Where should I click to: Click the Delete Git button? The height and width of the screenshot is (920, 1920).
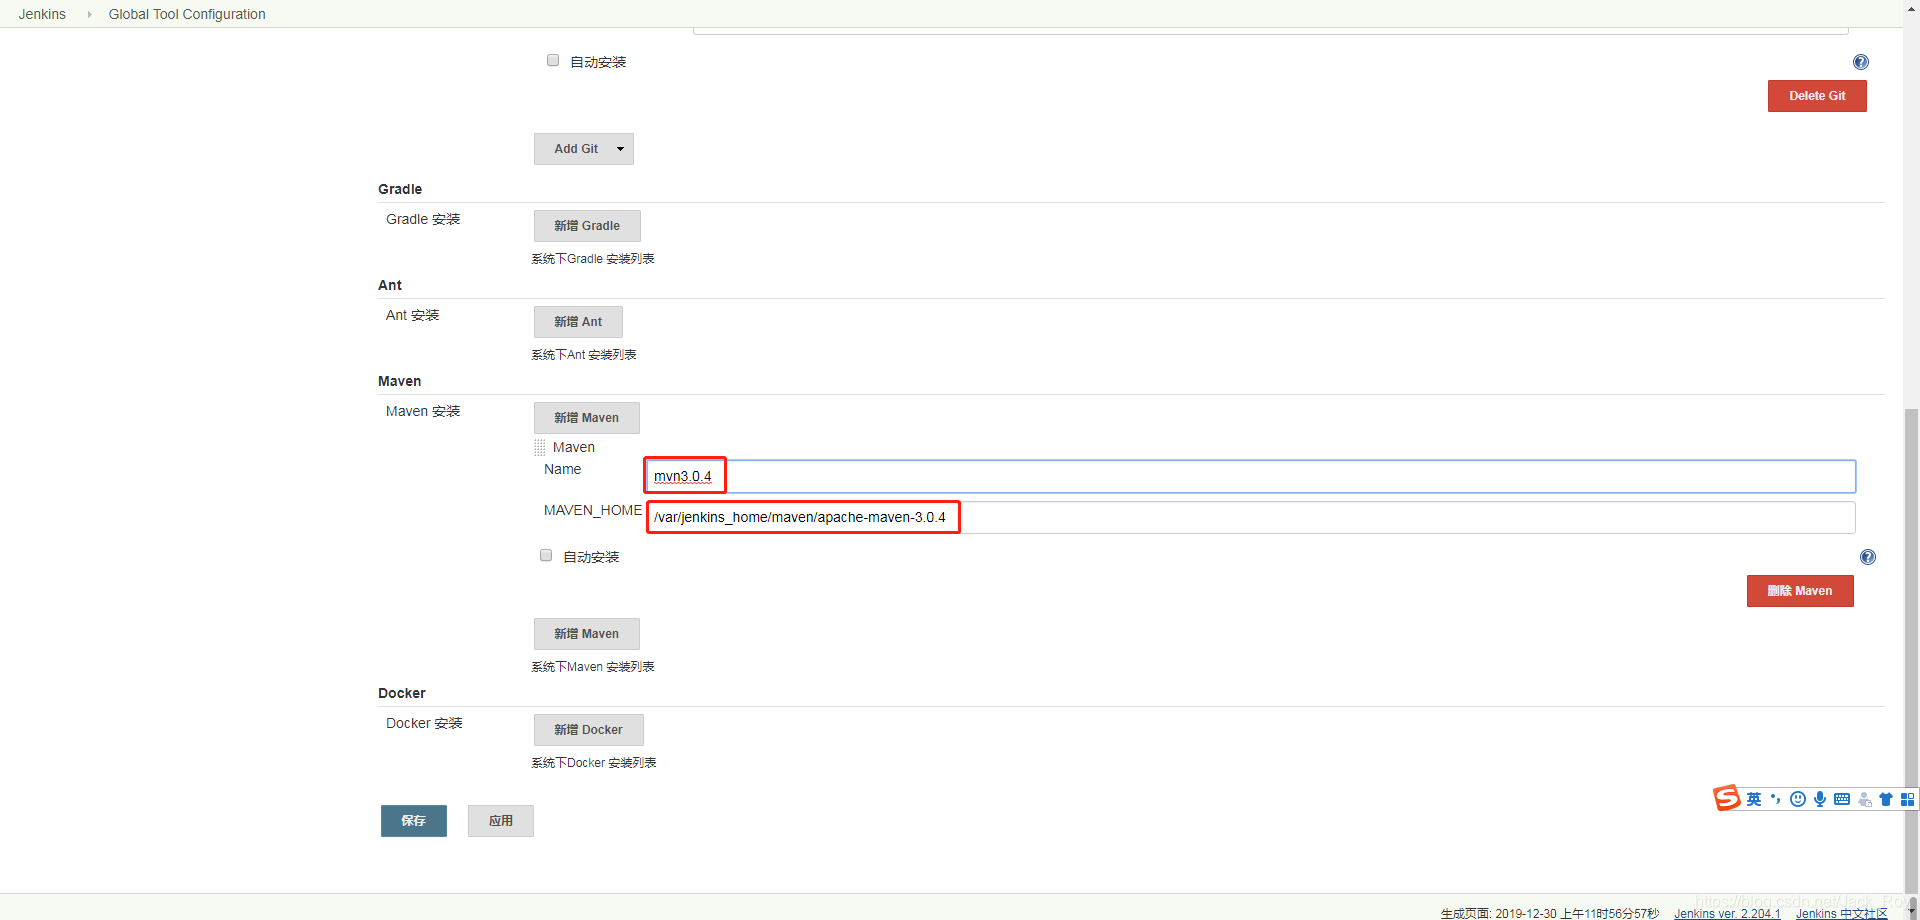(1817, 96)
